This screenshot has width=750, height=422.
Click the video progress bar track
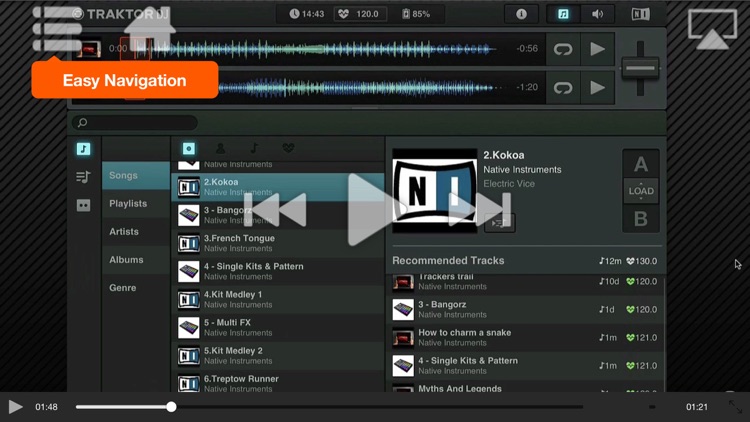329,407
